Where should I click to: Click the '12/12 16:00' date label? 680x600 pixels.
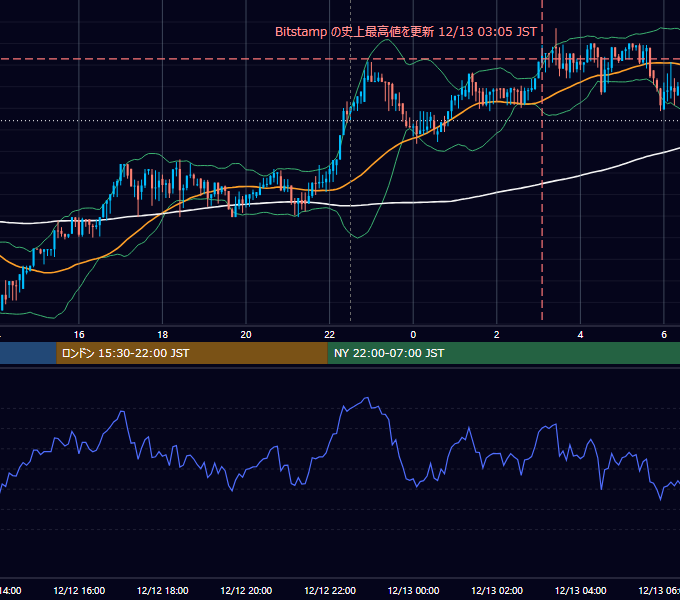pos(79,590)
